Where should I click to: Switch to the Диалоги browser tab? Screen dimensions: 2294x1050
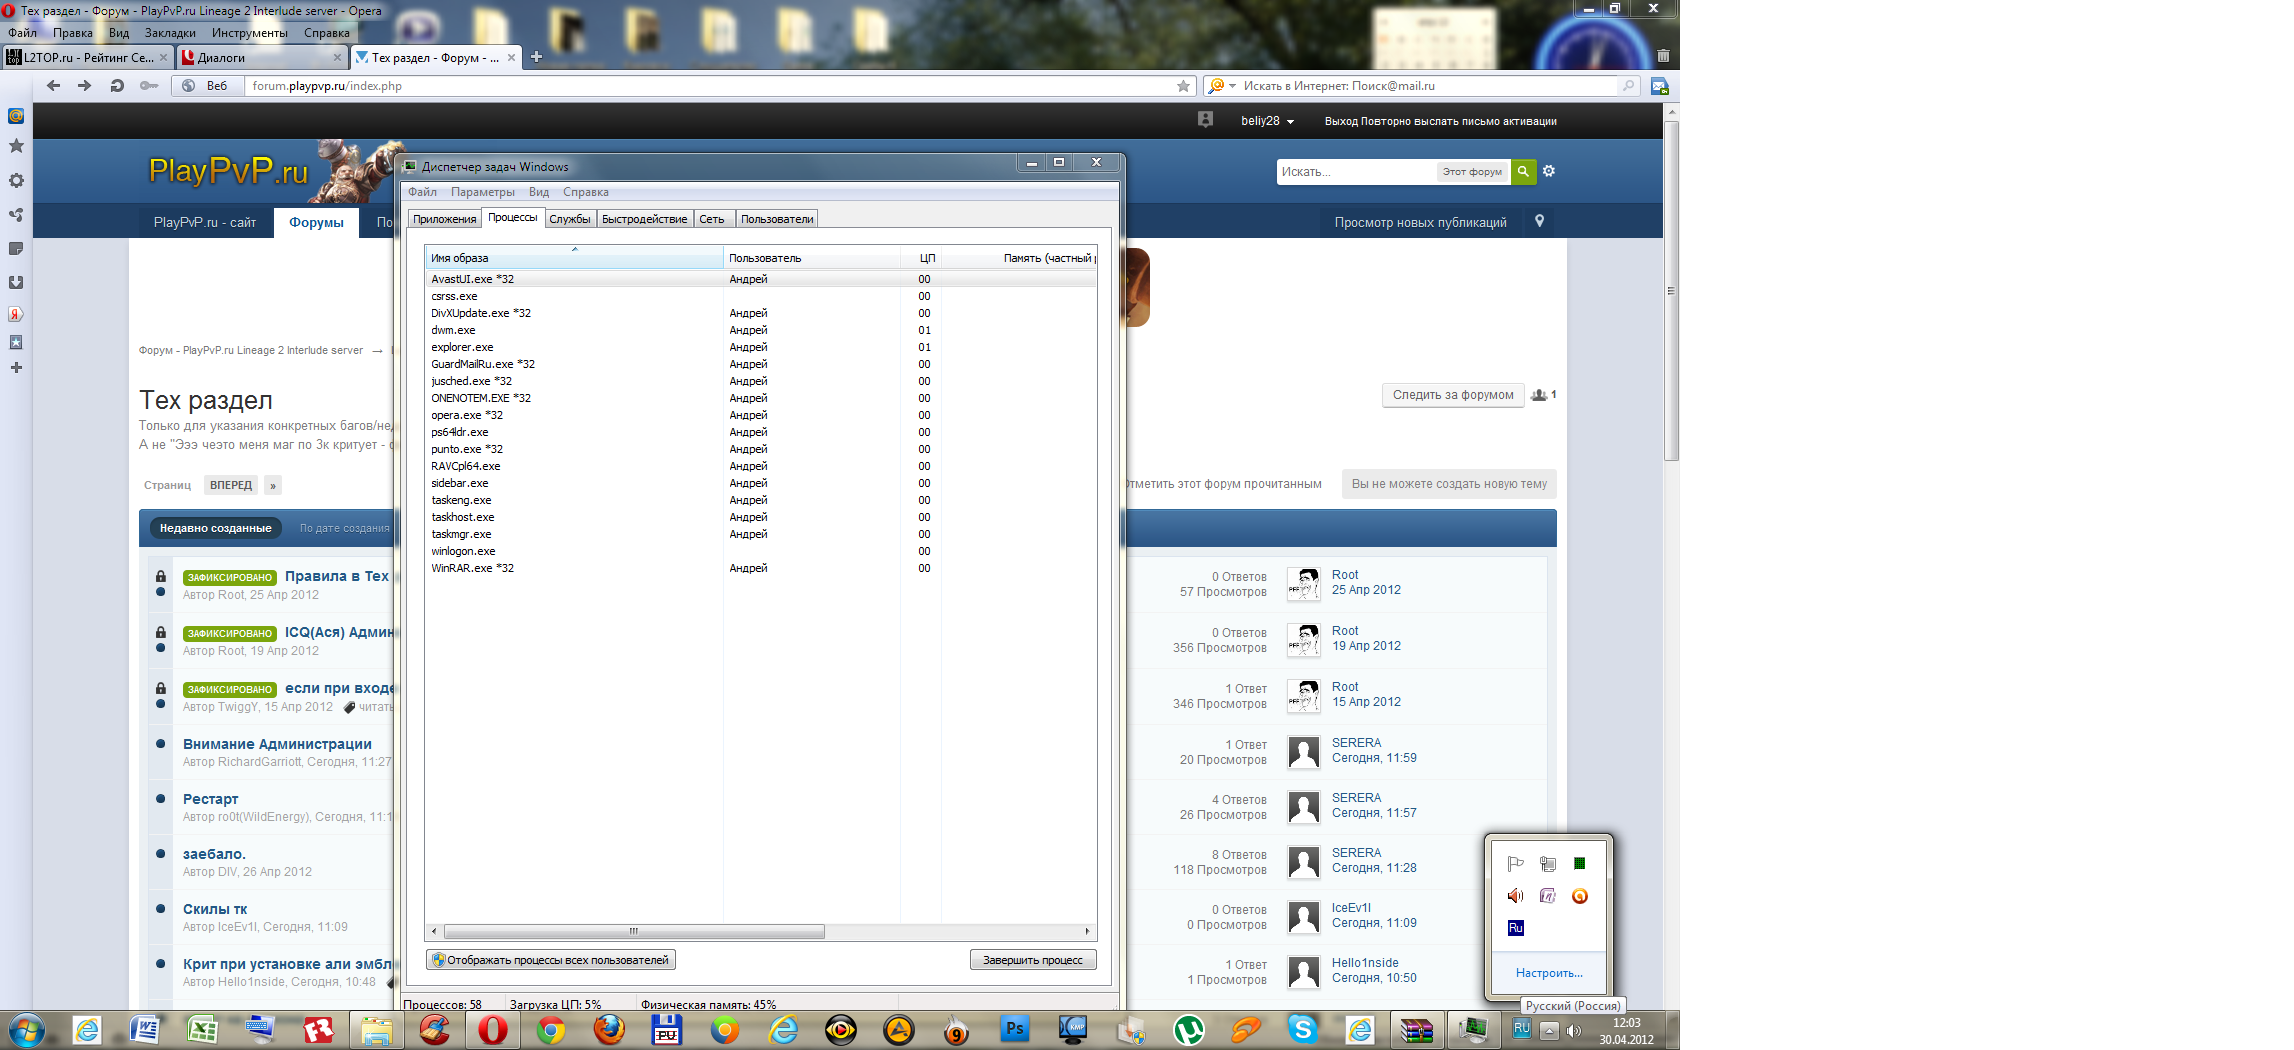[263, 57]
